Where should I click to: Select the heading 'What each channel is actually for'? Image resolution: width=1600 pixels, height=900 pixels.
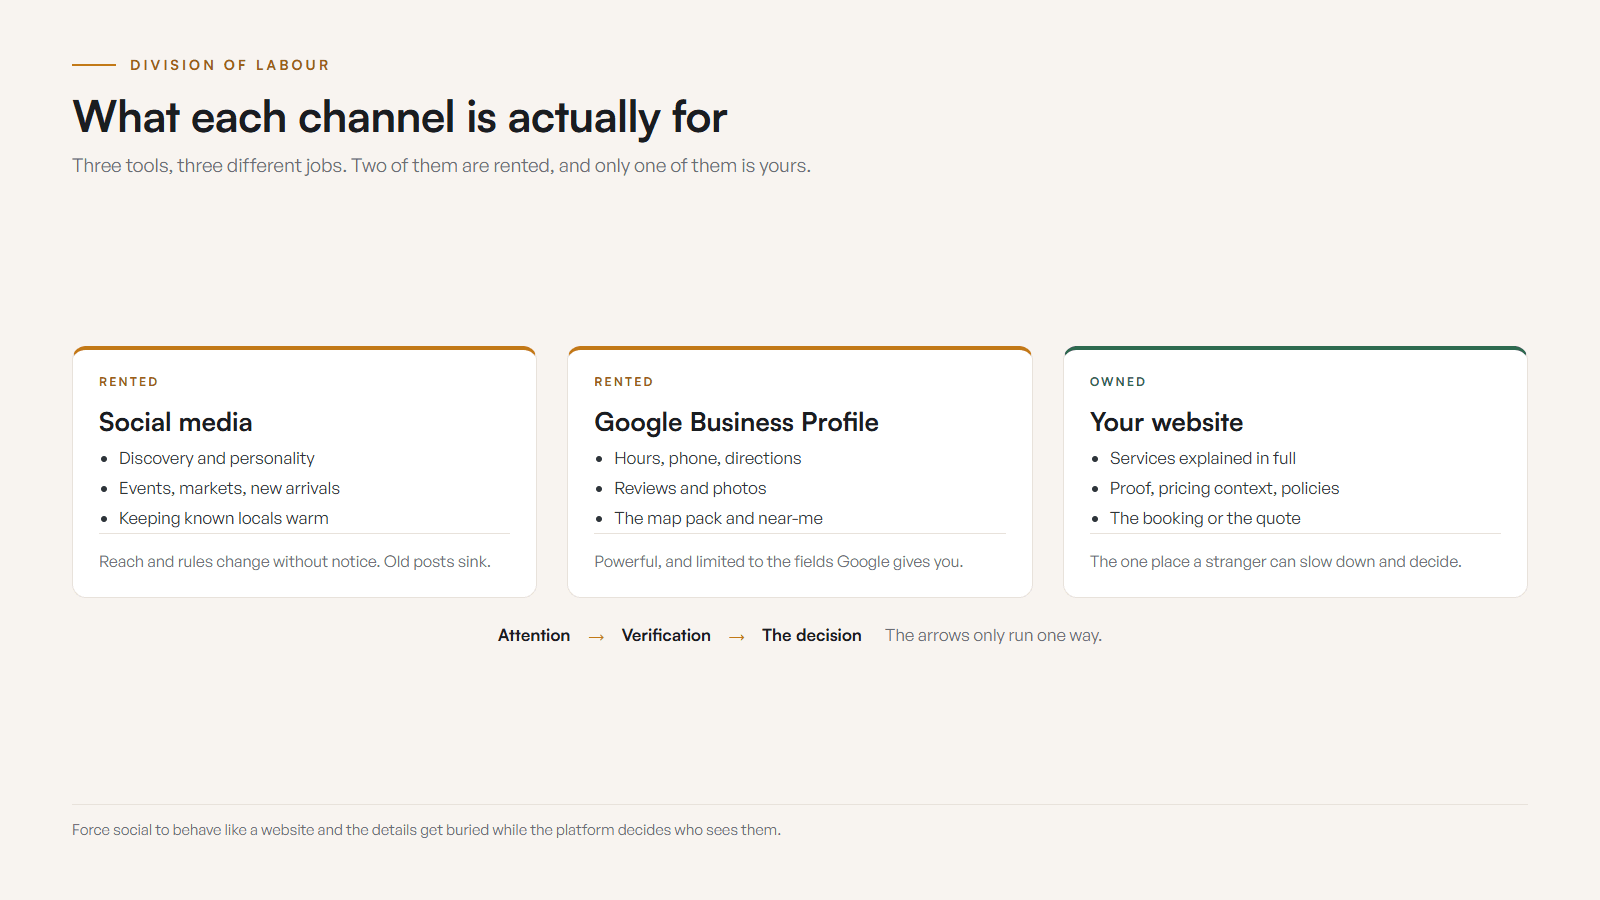(x=400, y=117)
